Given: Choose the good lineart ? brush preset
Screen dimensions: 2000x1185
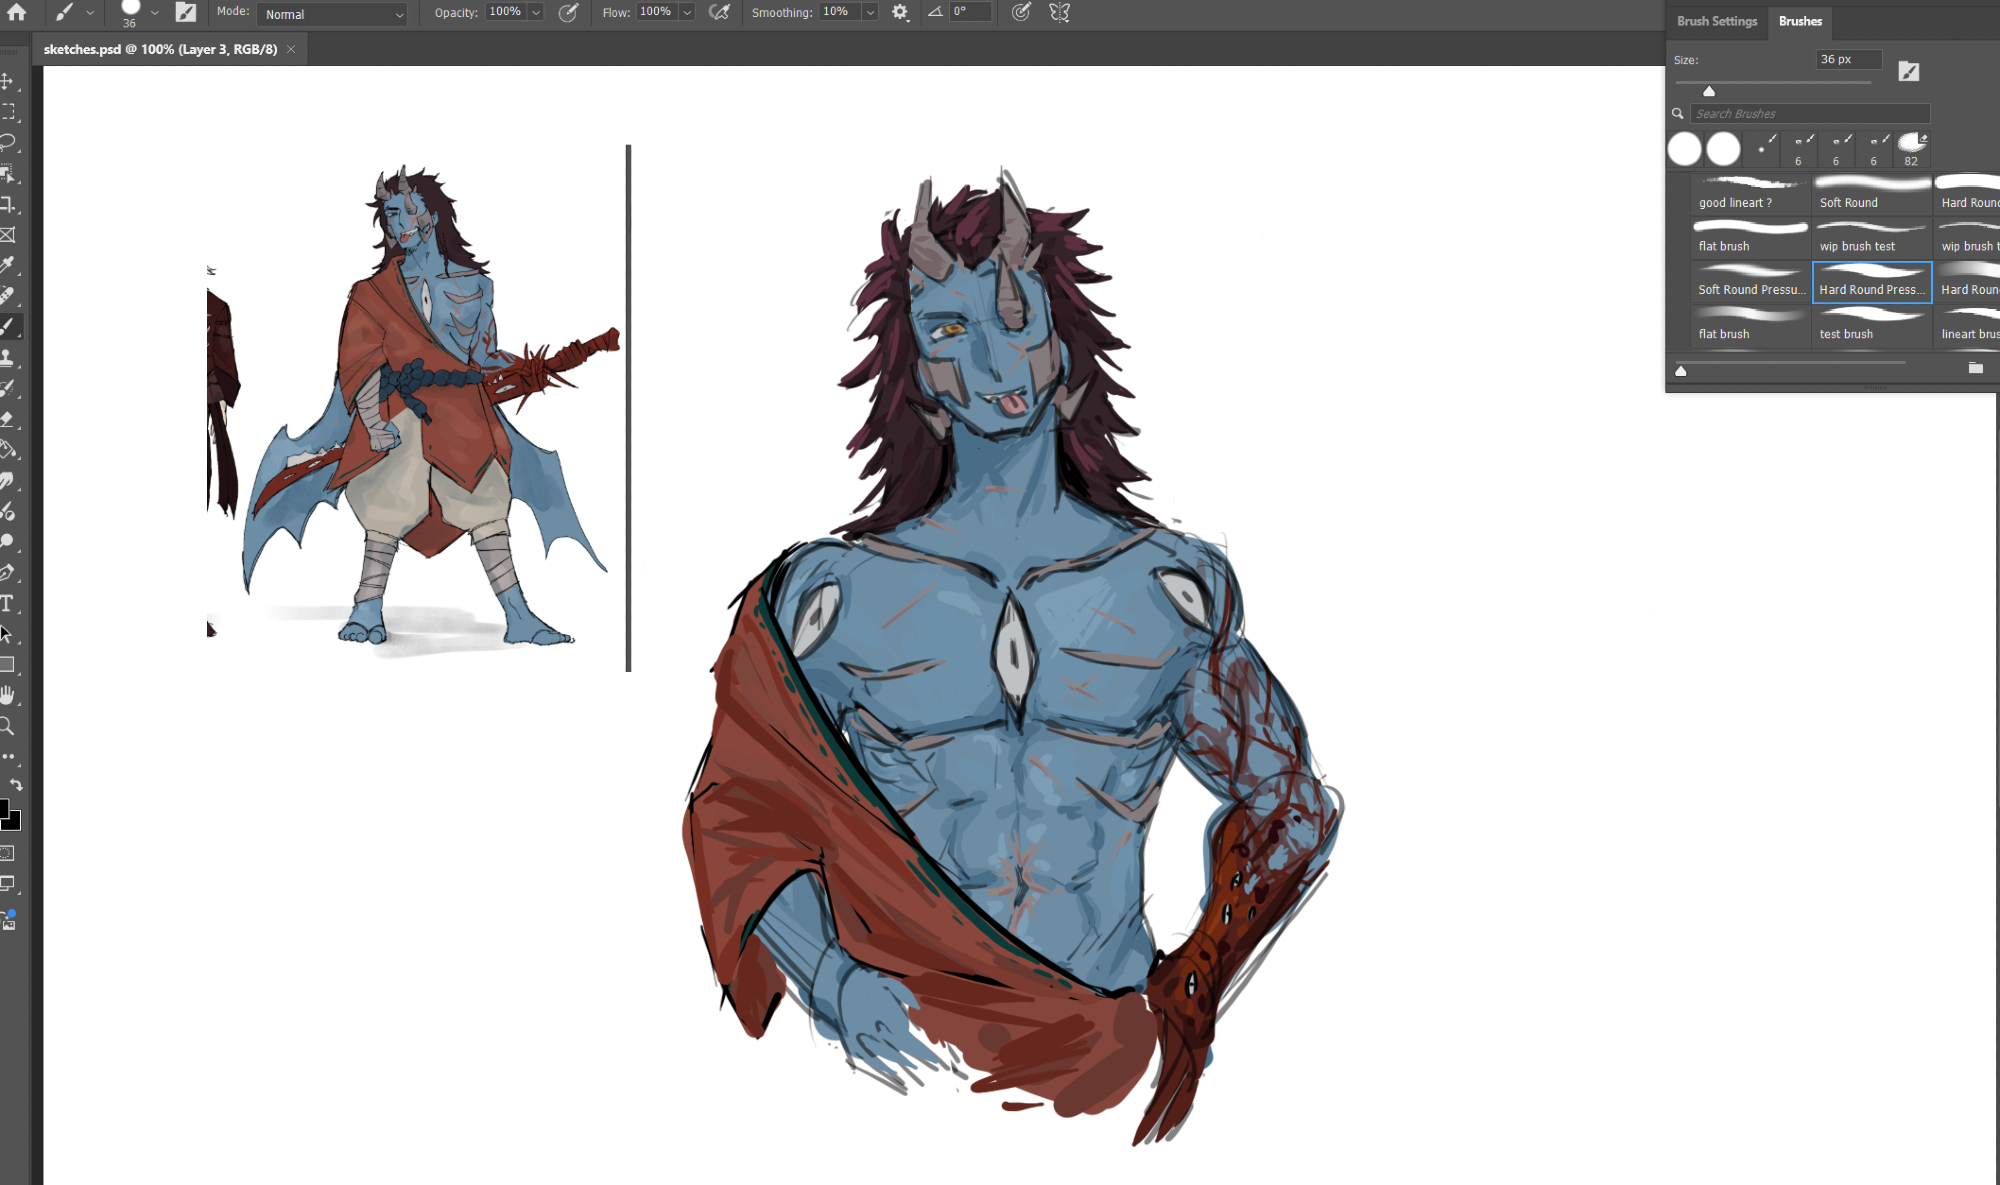Looking at the screenshot, I should click(x=1750, y=194).
